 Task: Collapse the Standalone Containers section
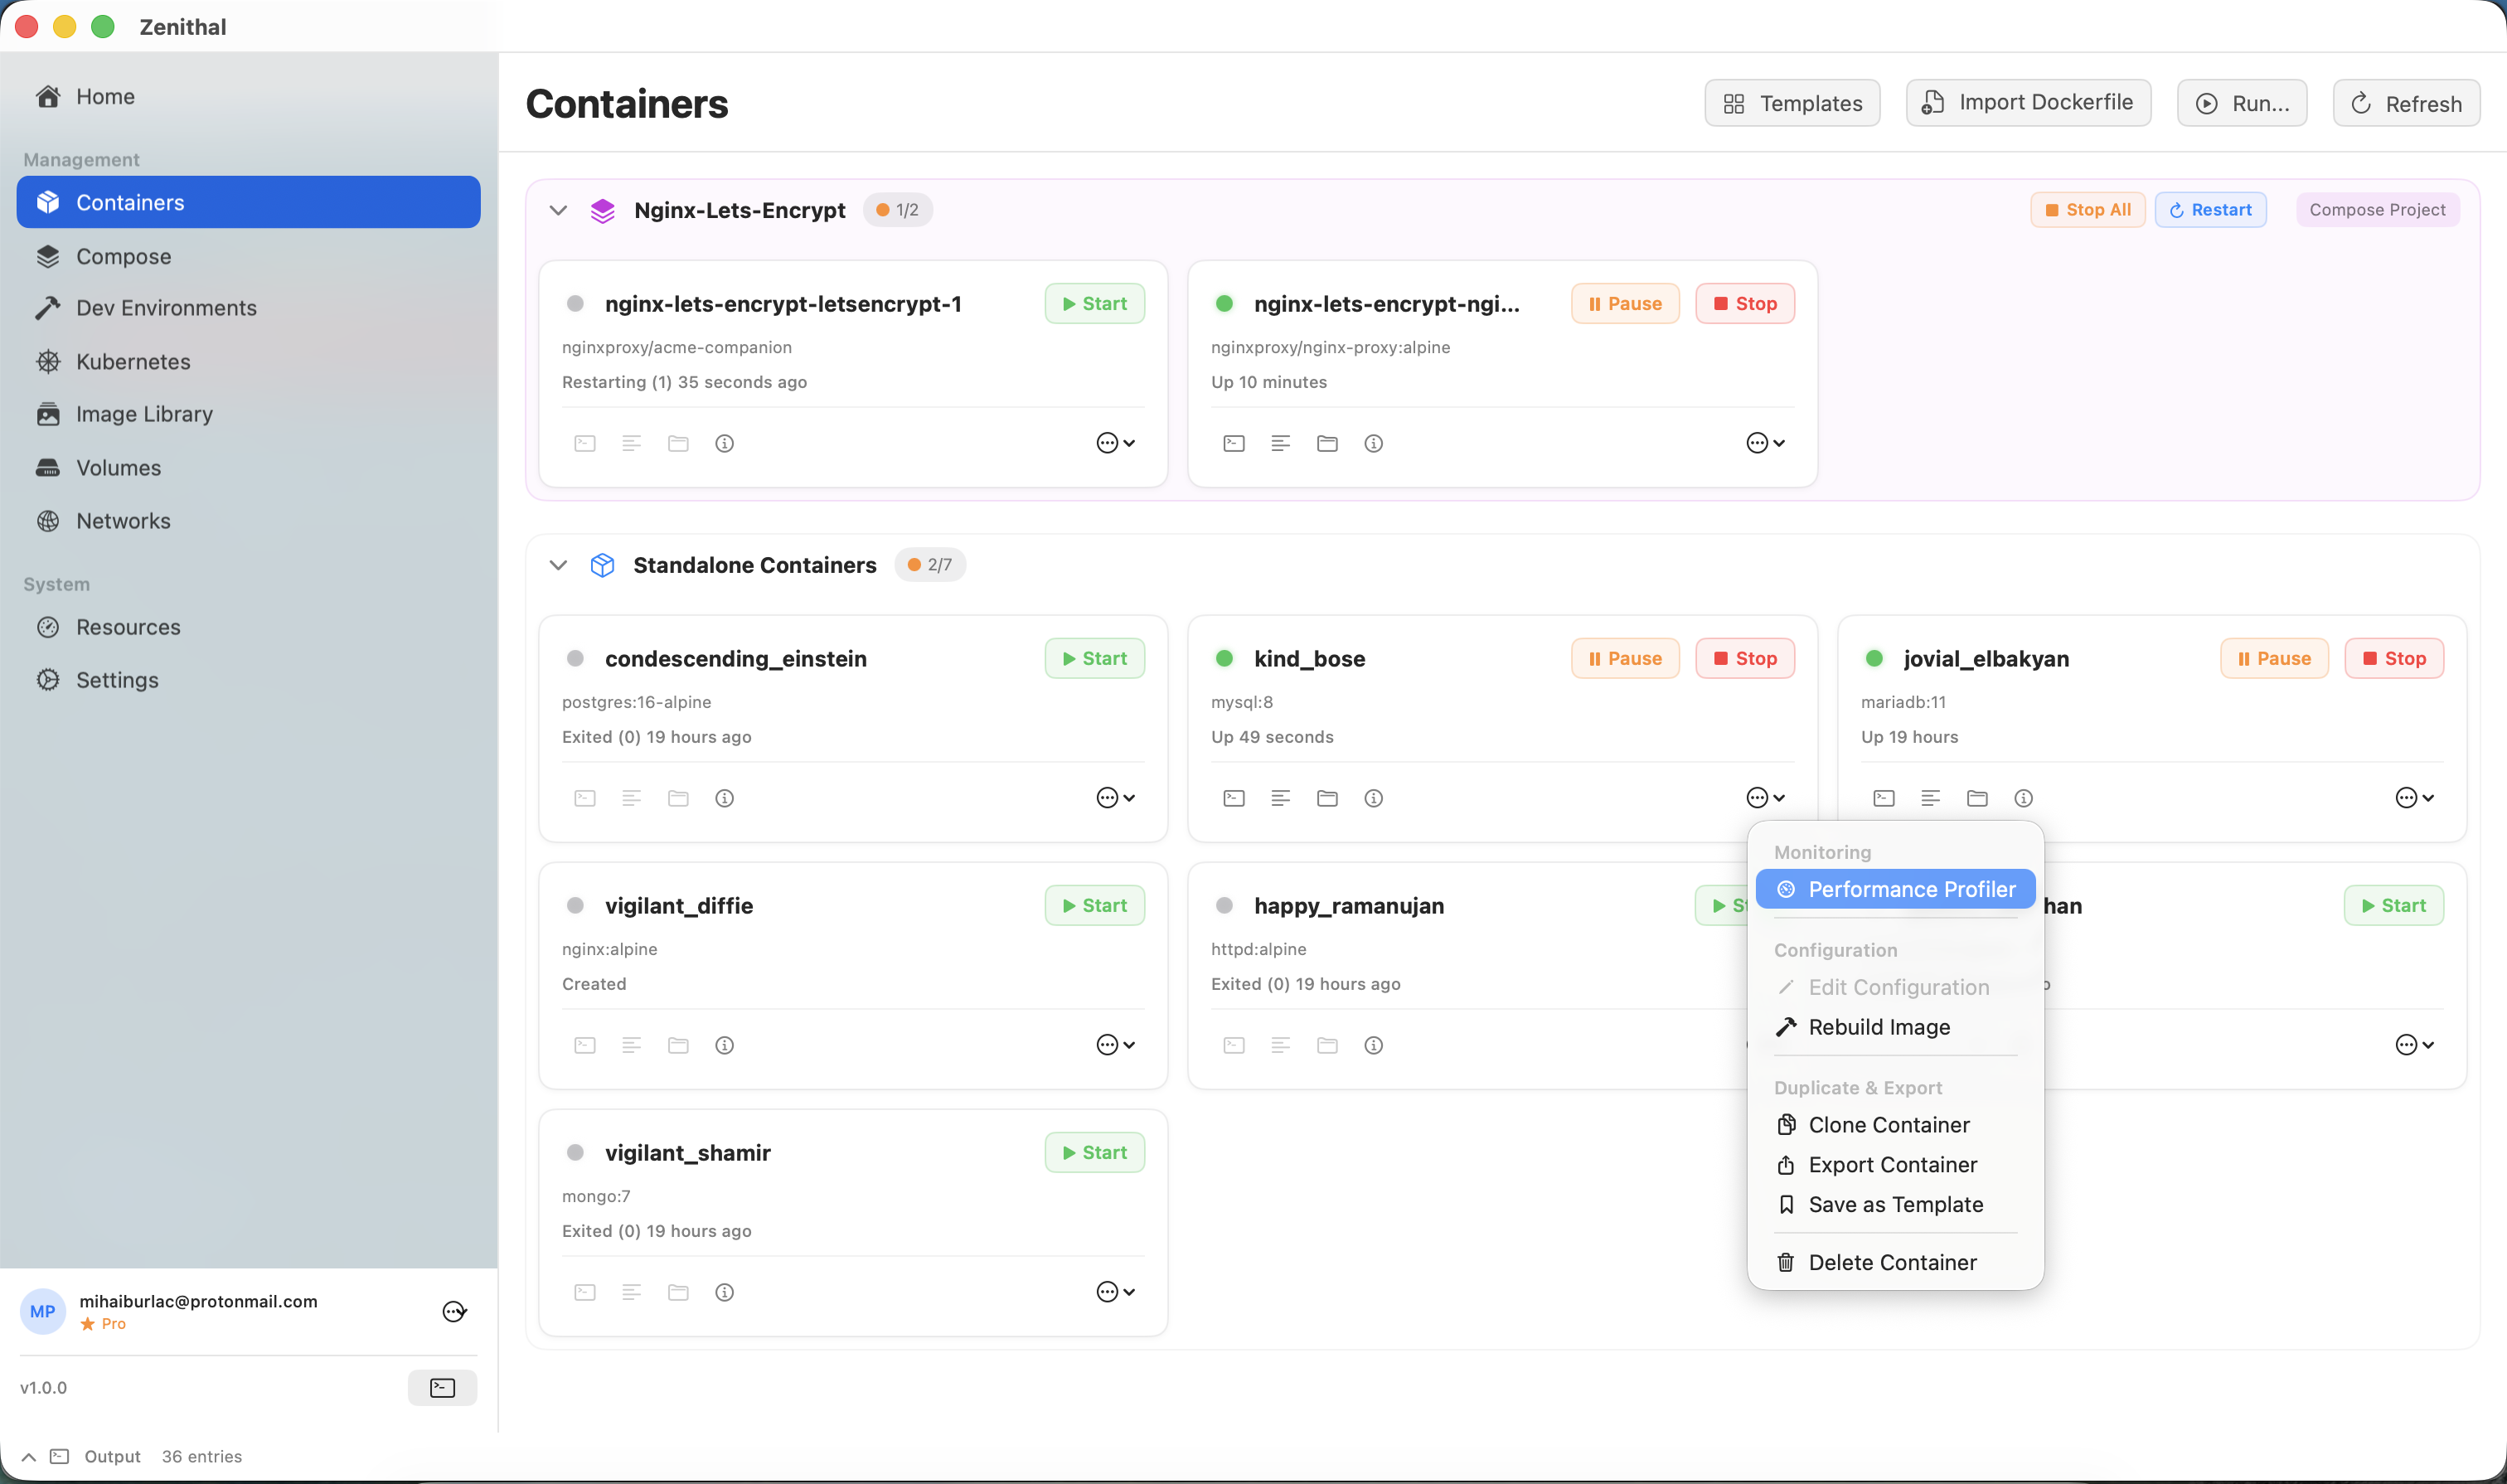(x=558, y=565)
